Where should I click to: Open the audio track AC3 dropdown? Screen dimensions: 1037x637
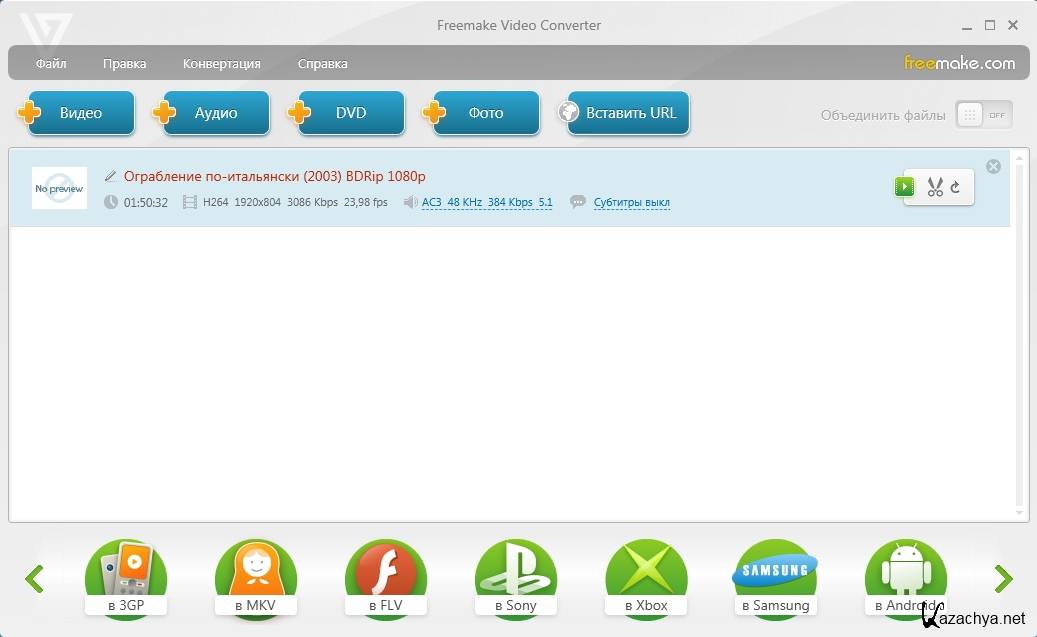click(x=487, y=203)
